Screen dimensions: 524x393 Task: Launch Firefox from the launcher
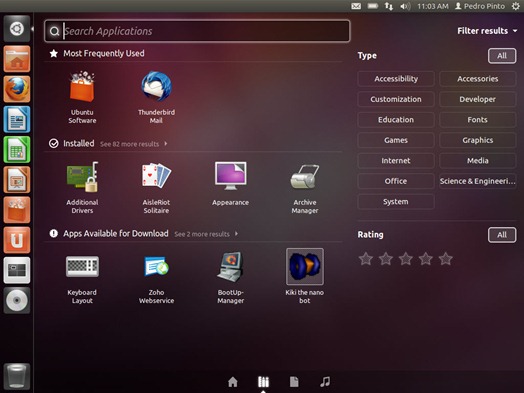point(17,89)
